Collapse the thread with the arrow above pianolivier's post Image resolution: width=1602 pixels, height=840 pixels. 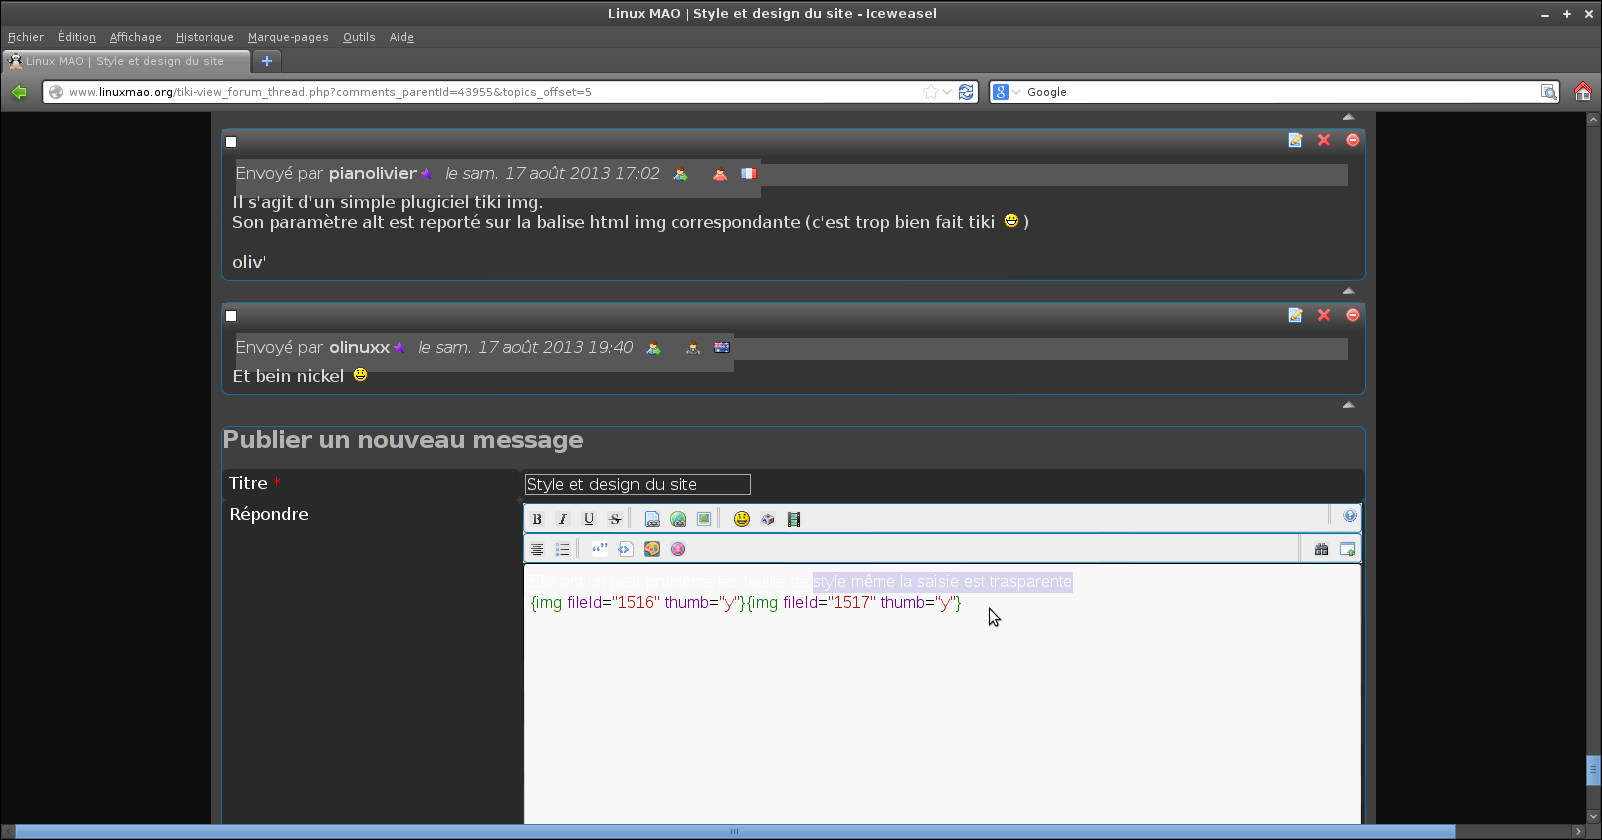(x=1348, y=117)
